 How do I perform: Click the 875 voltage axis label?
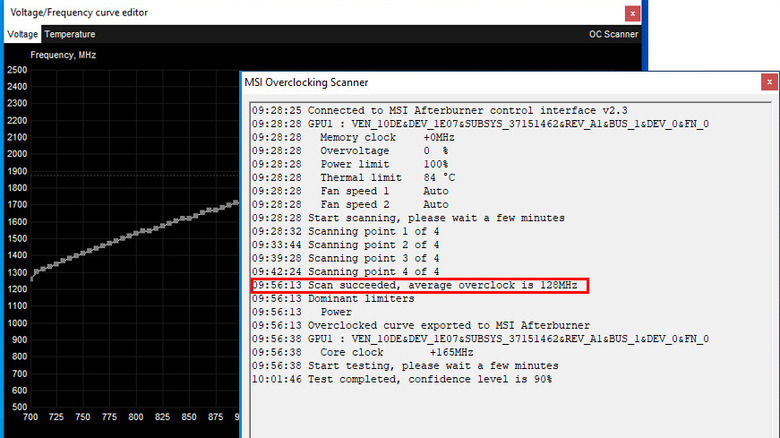tap(215, 417)
